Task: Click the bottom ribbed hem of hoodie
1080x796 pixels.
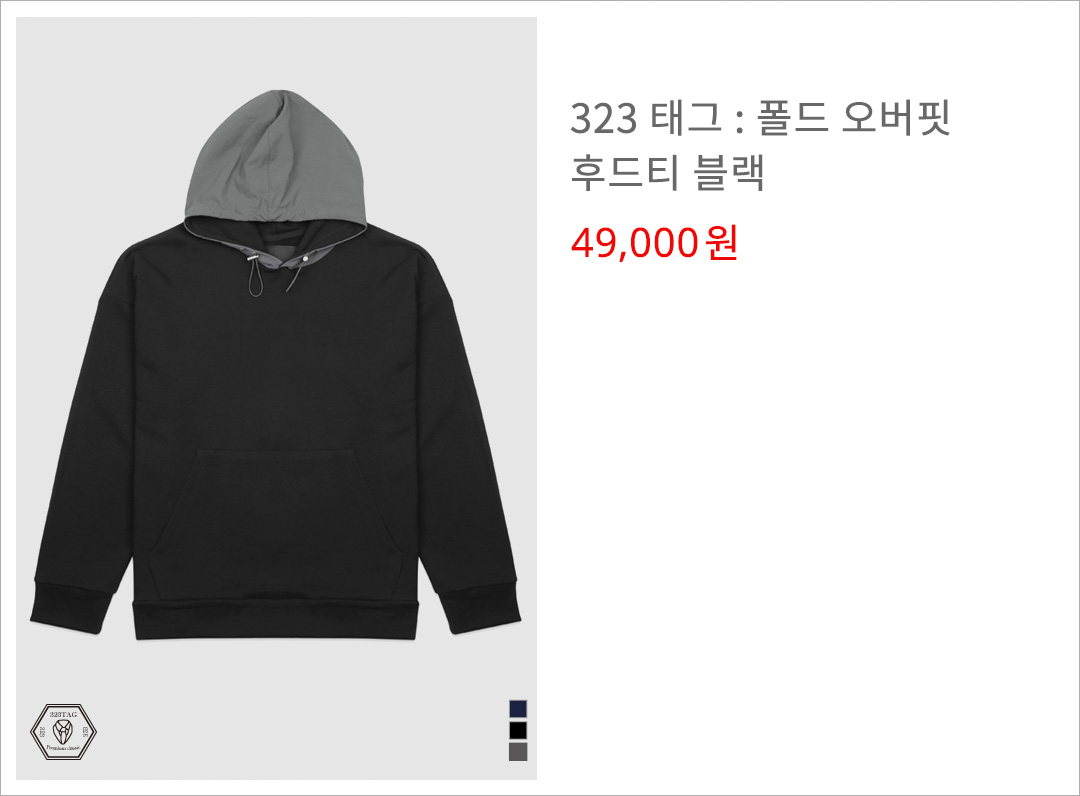Action: point(276,621)
